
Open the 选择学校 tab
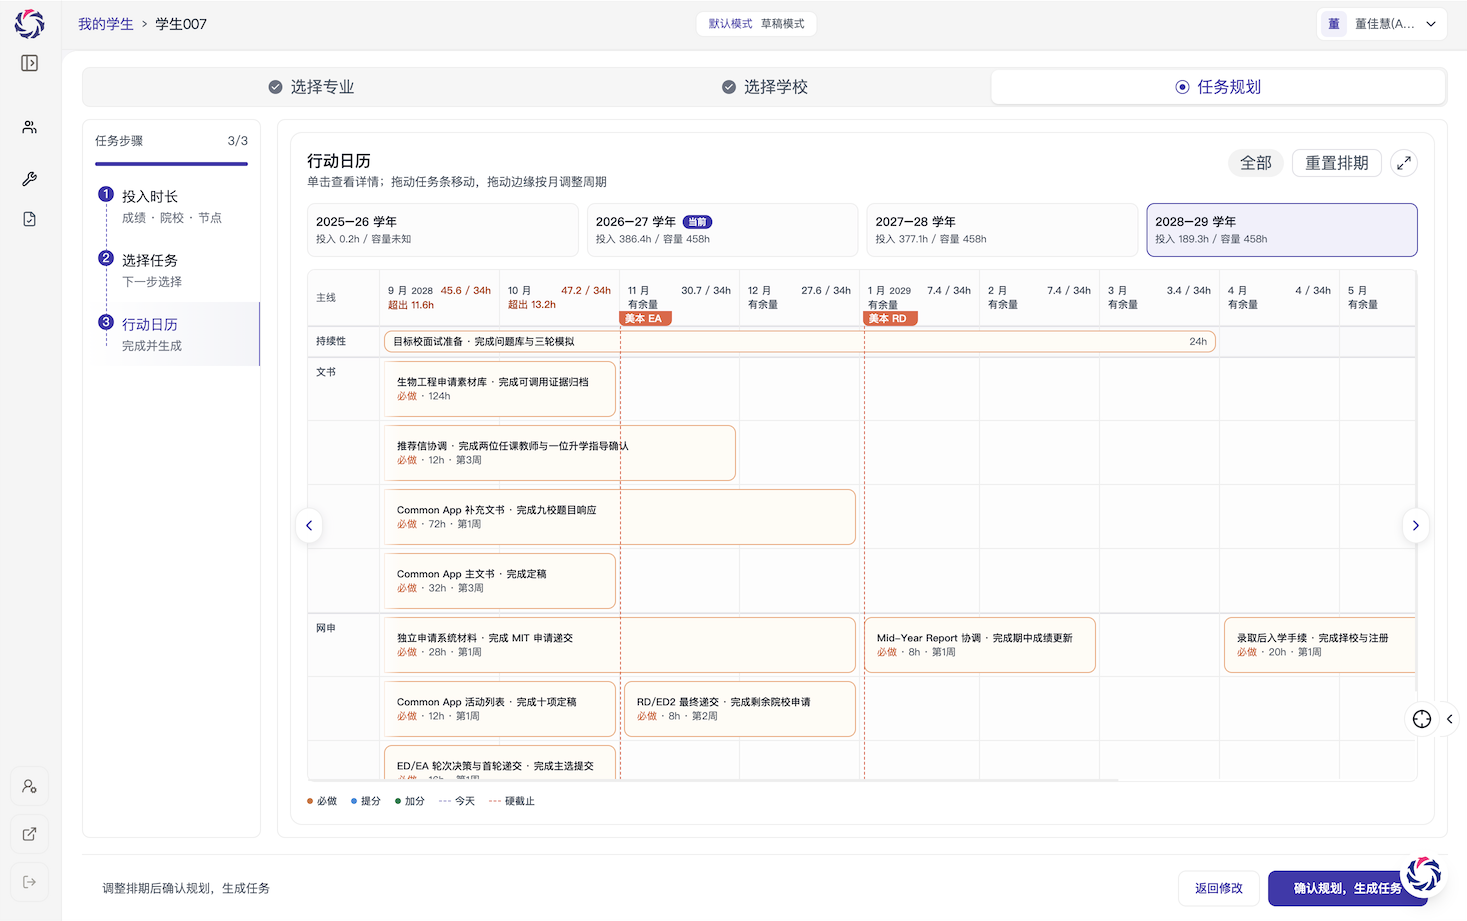click(x=765, y=87)
